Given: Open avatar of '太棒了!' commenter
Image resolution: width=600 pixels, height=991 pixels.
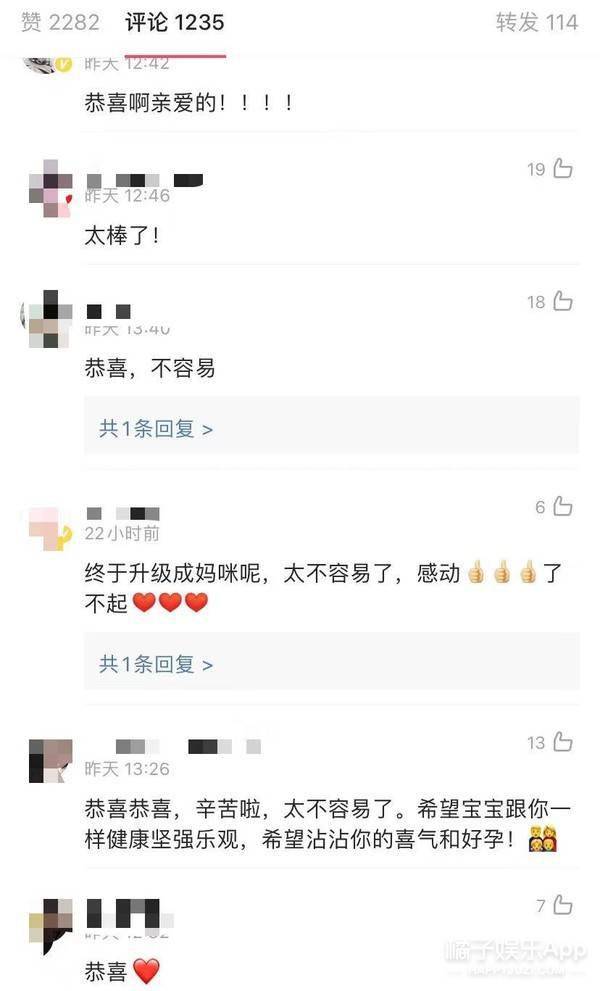Looking at the screenshot, I should [x=51, y=188].
